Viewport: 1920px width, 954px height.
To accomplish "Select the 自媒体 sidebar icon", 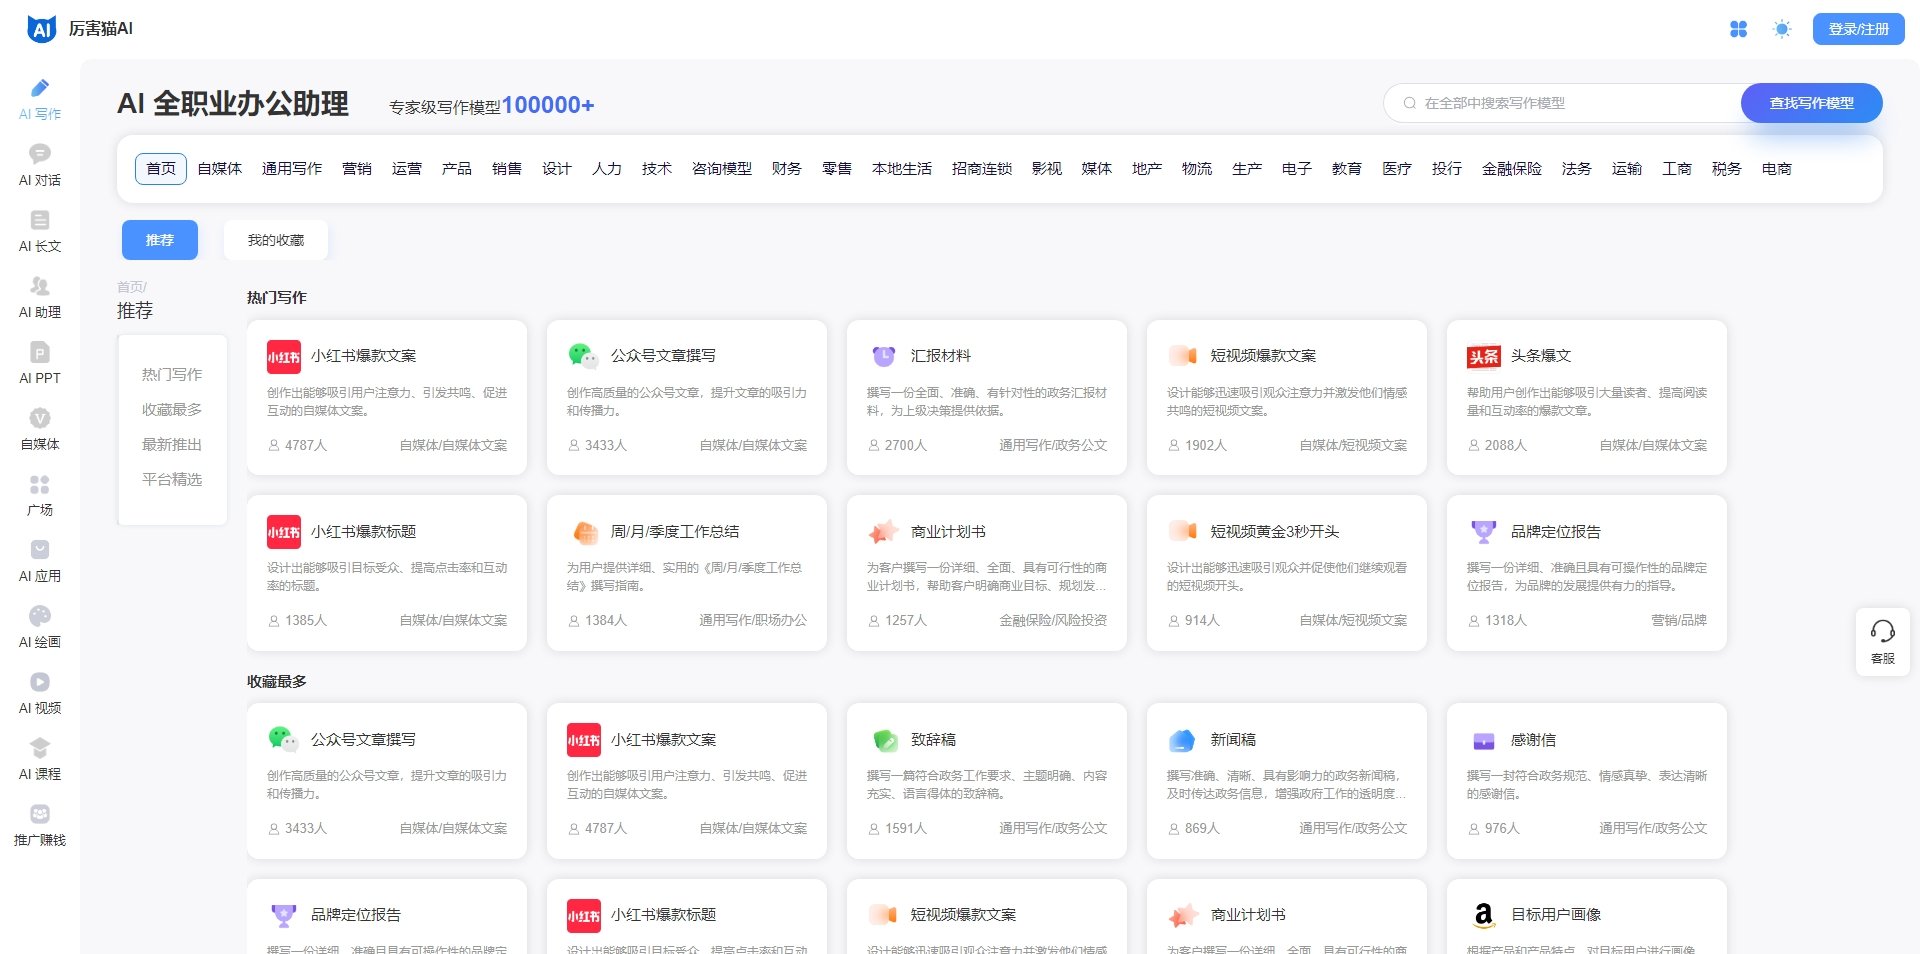I will click(39, 430).
